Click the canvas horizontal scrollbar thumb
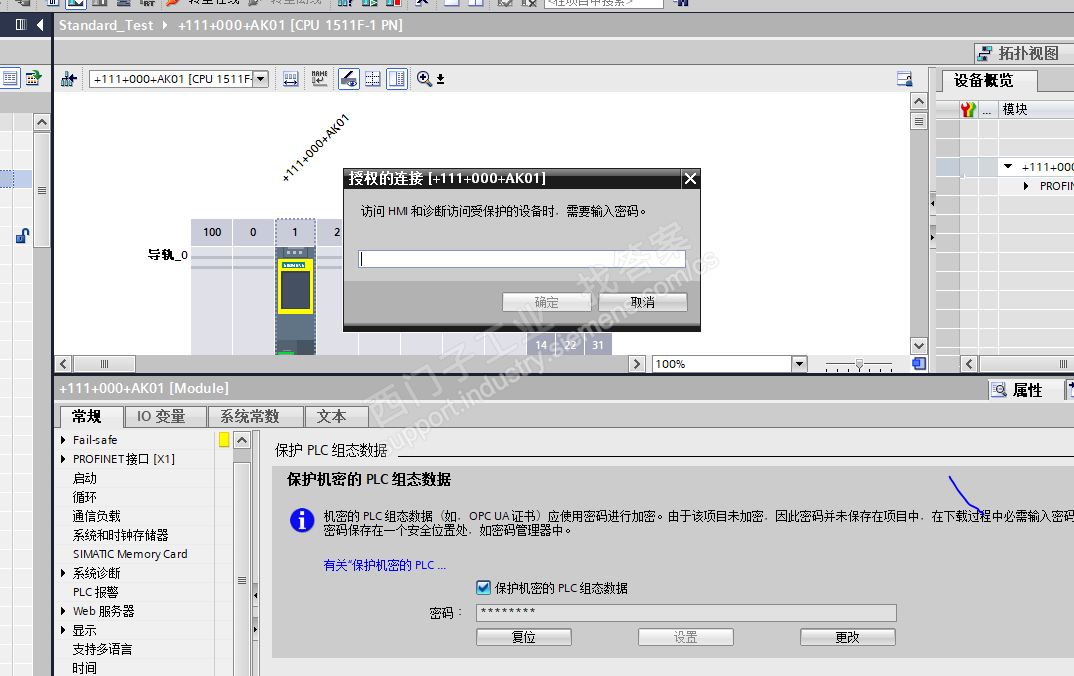Image resolution: width=1074 pixels, height=676 pixels. (x=104, y=364)
